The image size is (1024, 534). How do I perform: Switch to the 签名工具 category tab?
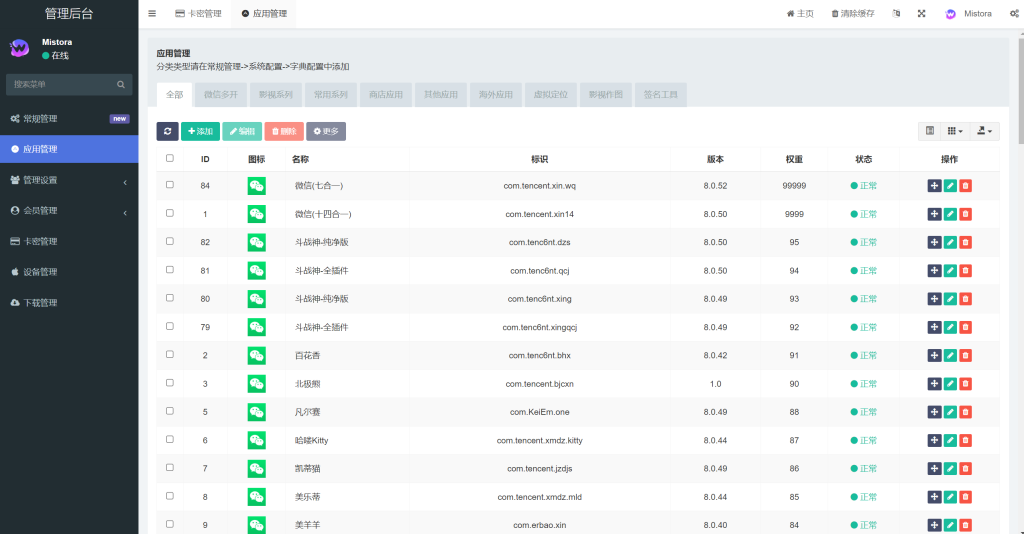pos(660,95)
